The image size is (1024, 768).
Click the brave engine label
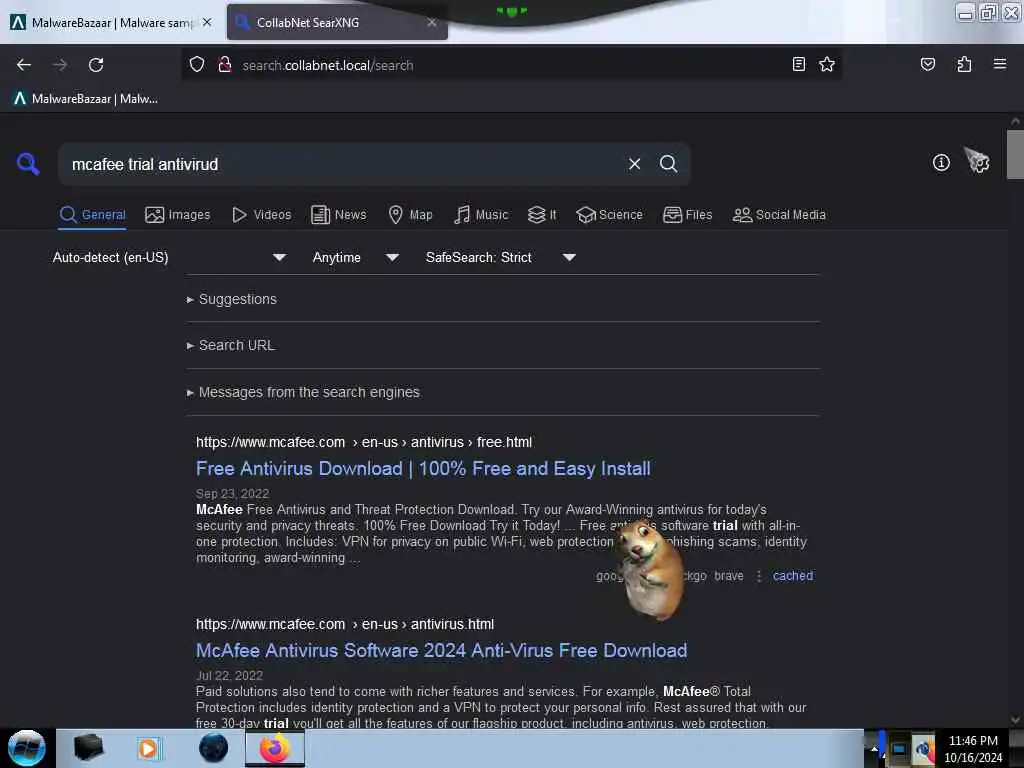(729, 576)
